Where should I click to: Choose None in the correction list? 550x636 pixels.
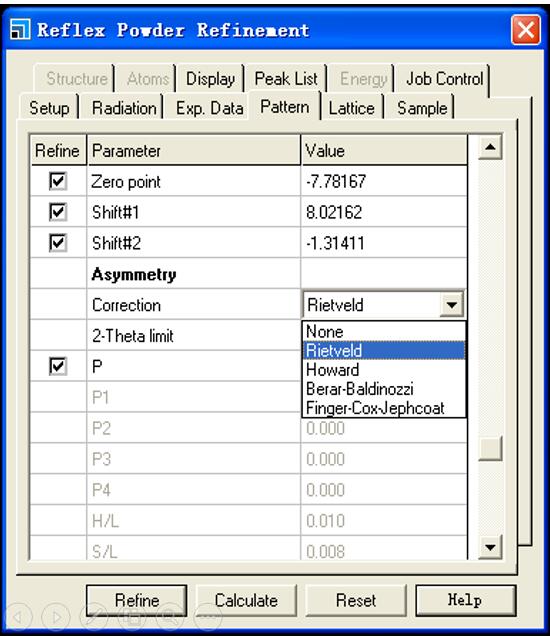pyautogui.click(x=384, y=332)
